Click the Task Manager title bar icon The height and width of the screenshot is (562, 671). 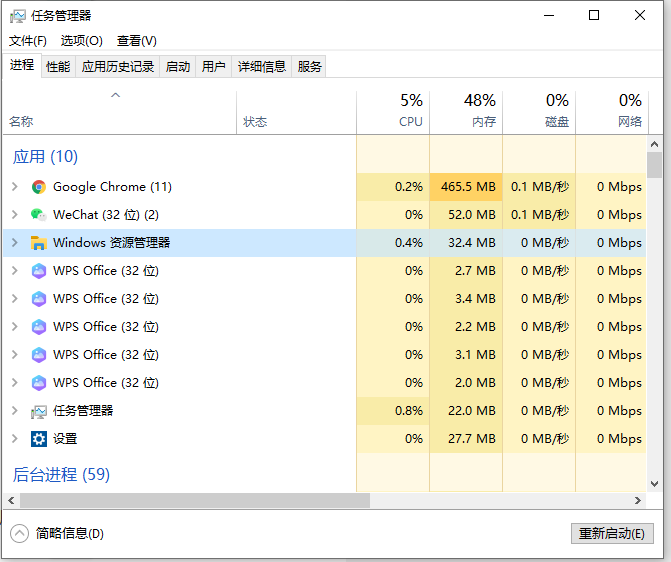tap(17, 16)
